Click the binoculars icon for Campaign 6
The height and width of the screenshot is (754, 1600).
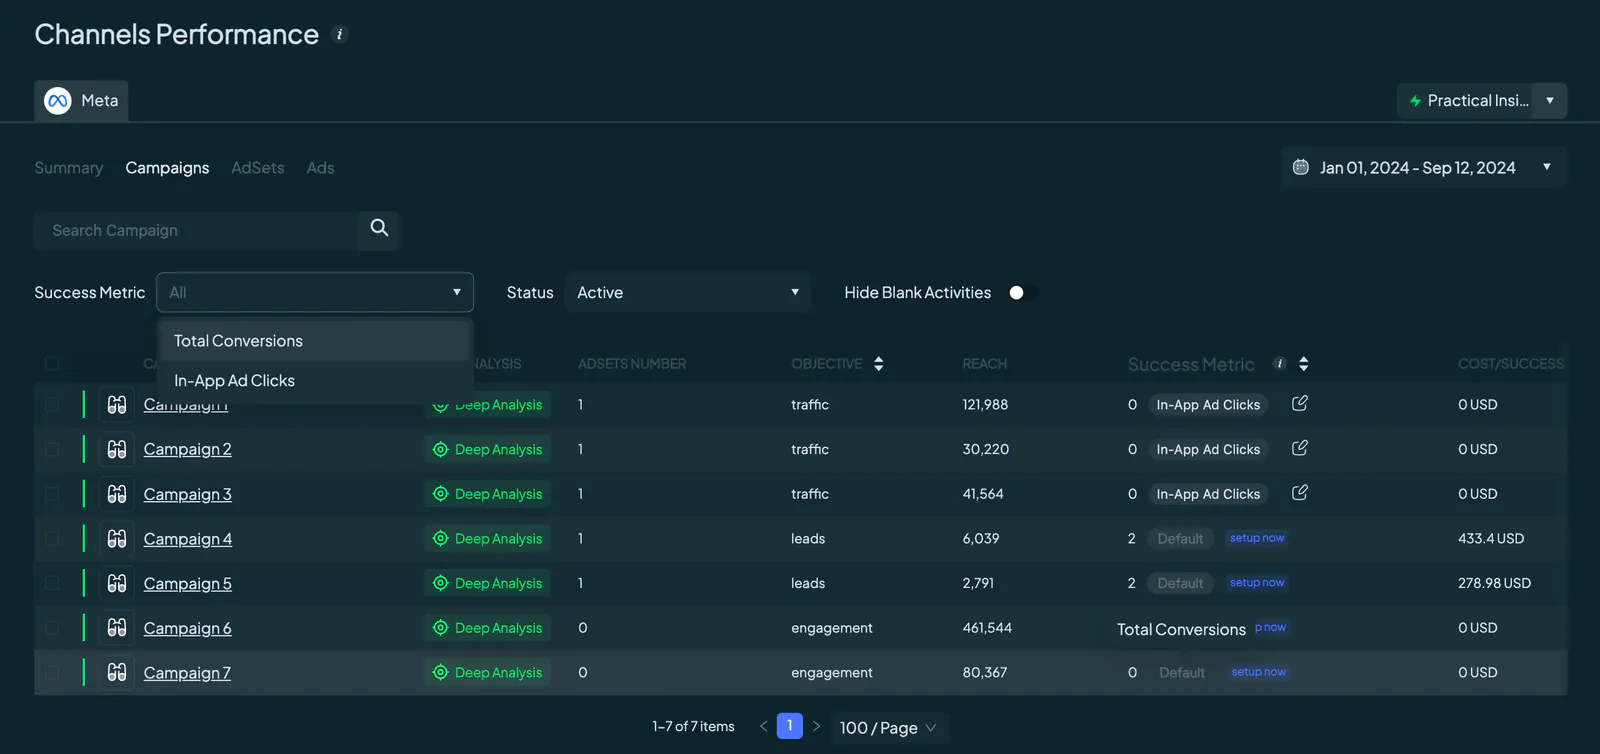point(117,628)
